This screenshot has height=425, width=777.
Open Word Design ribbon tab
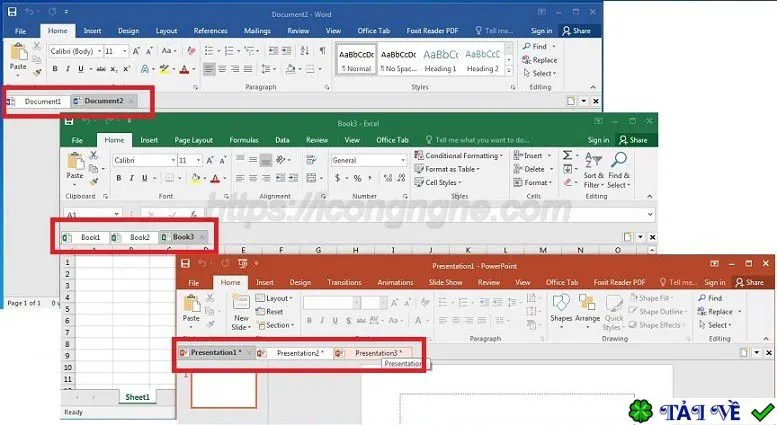(x=128, y=31)
